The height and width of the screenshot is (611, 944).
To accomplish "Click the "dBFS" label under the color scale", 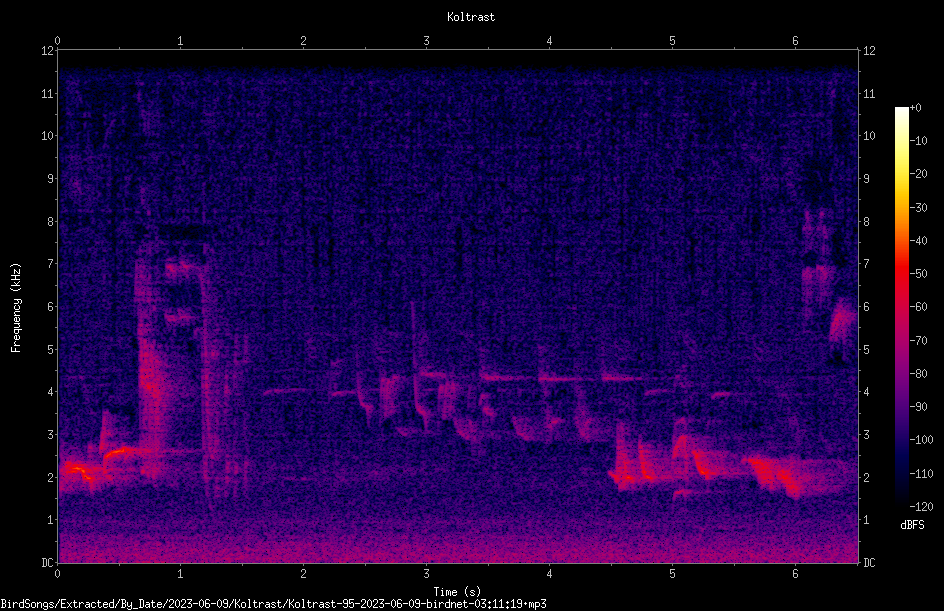I will 912,525.
